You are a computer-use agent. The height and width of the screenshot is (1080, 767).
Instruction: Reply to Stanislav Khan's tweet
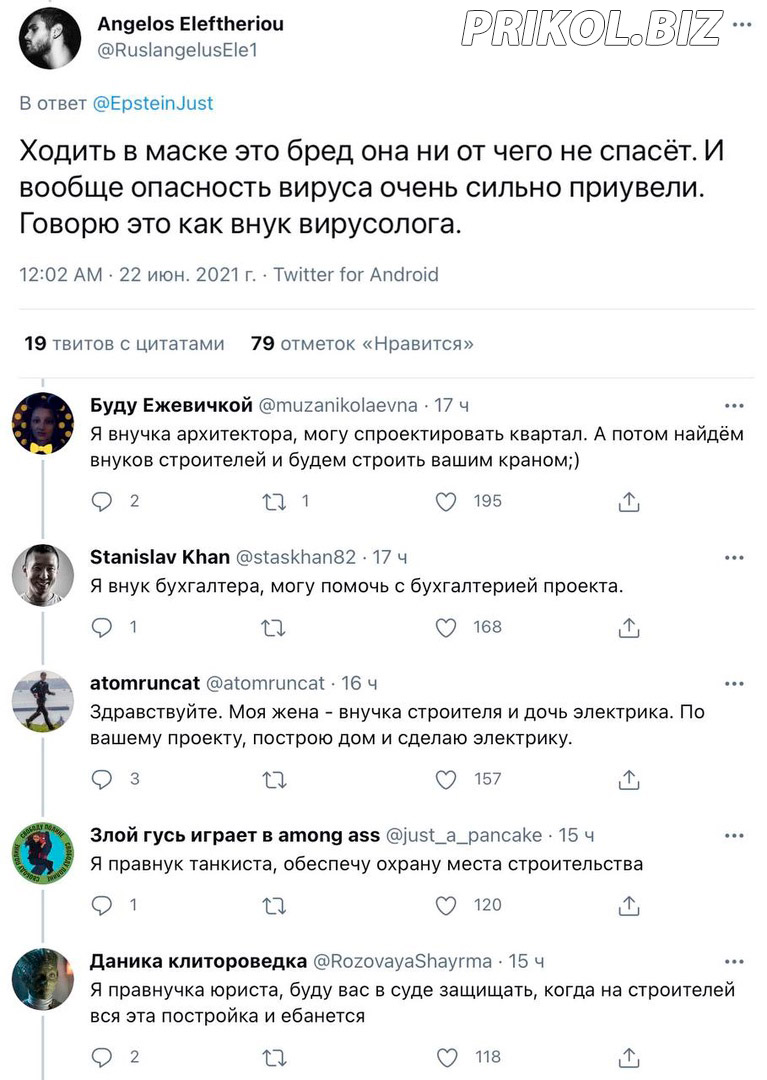pos(103,627)
